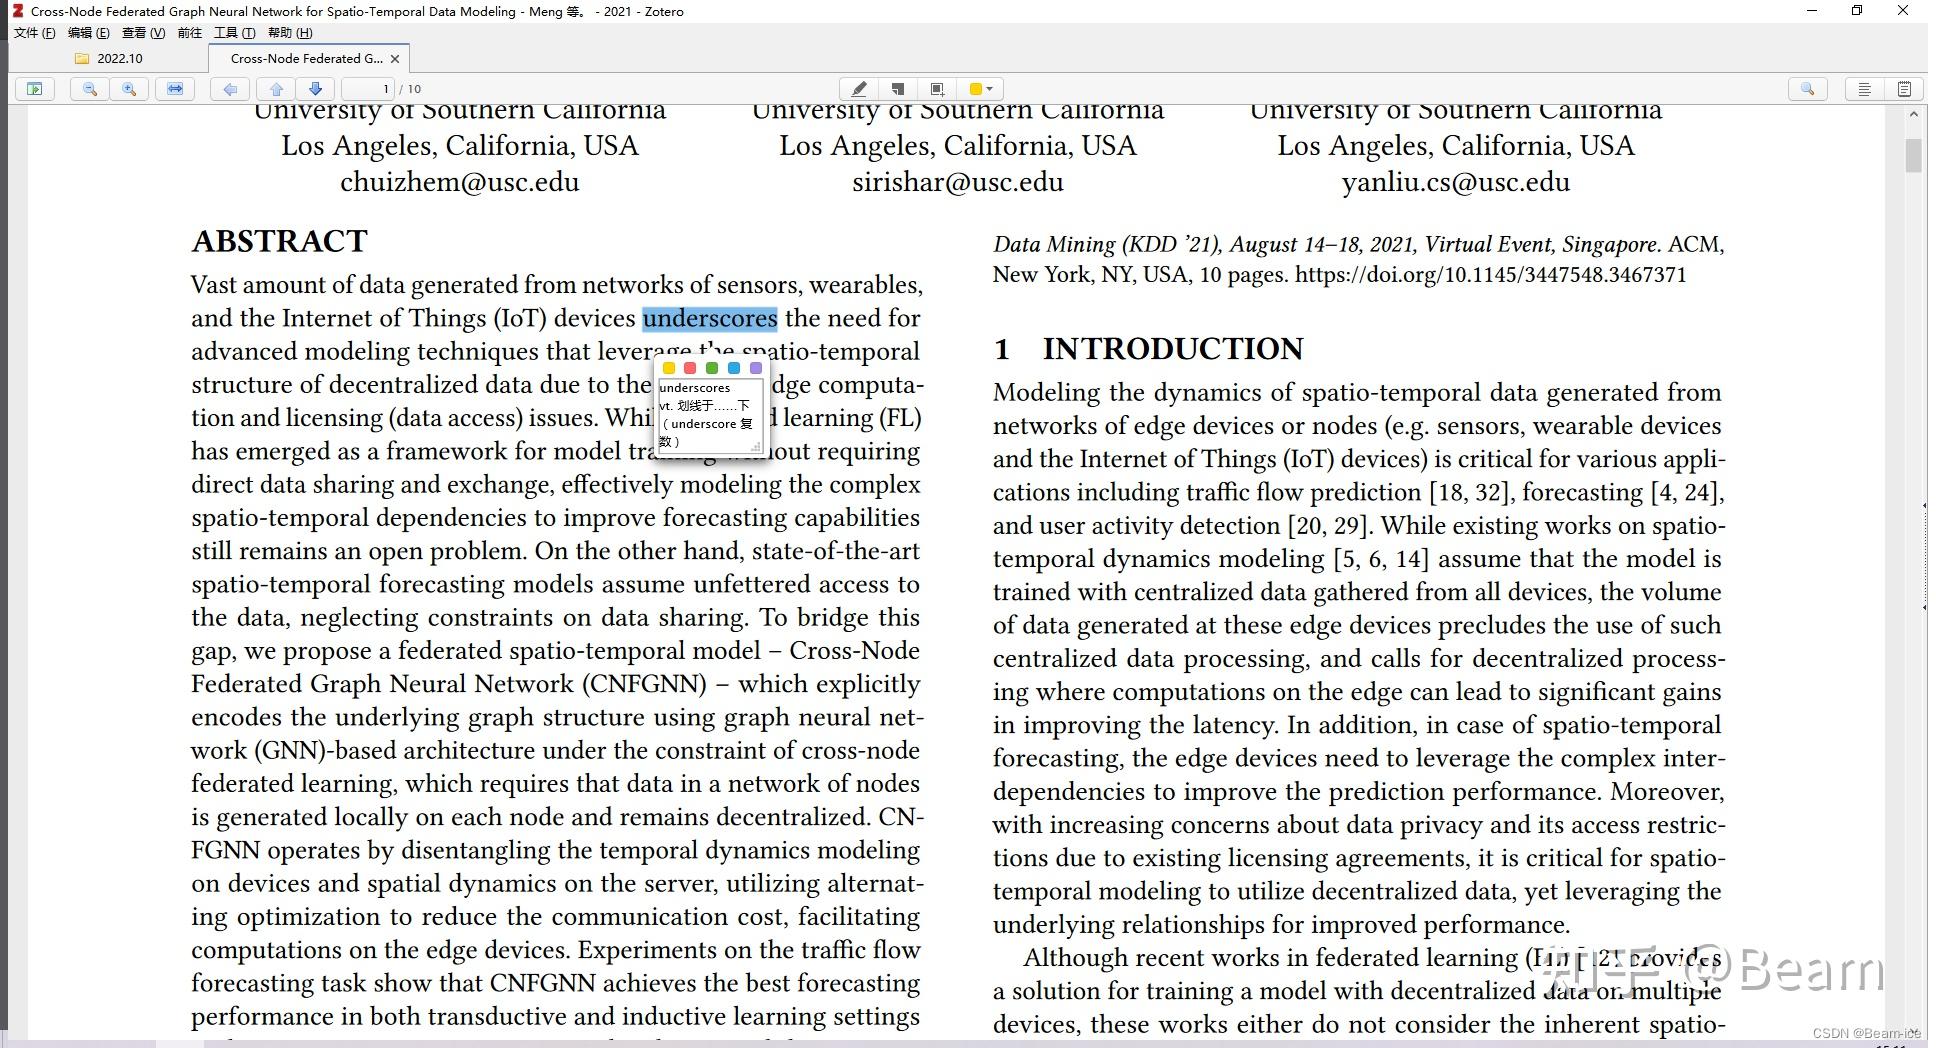Select the sticky note annotation tool

[x=897, y=89]
